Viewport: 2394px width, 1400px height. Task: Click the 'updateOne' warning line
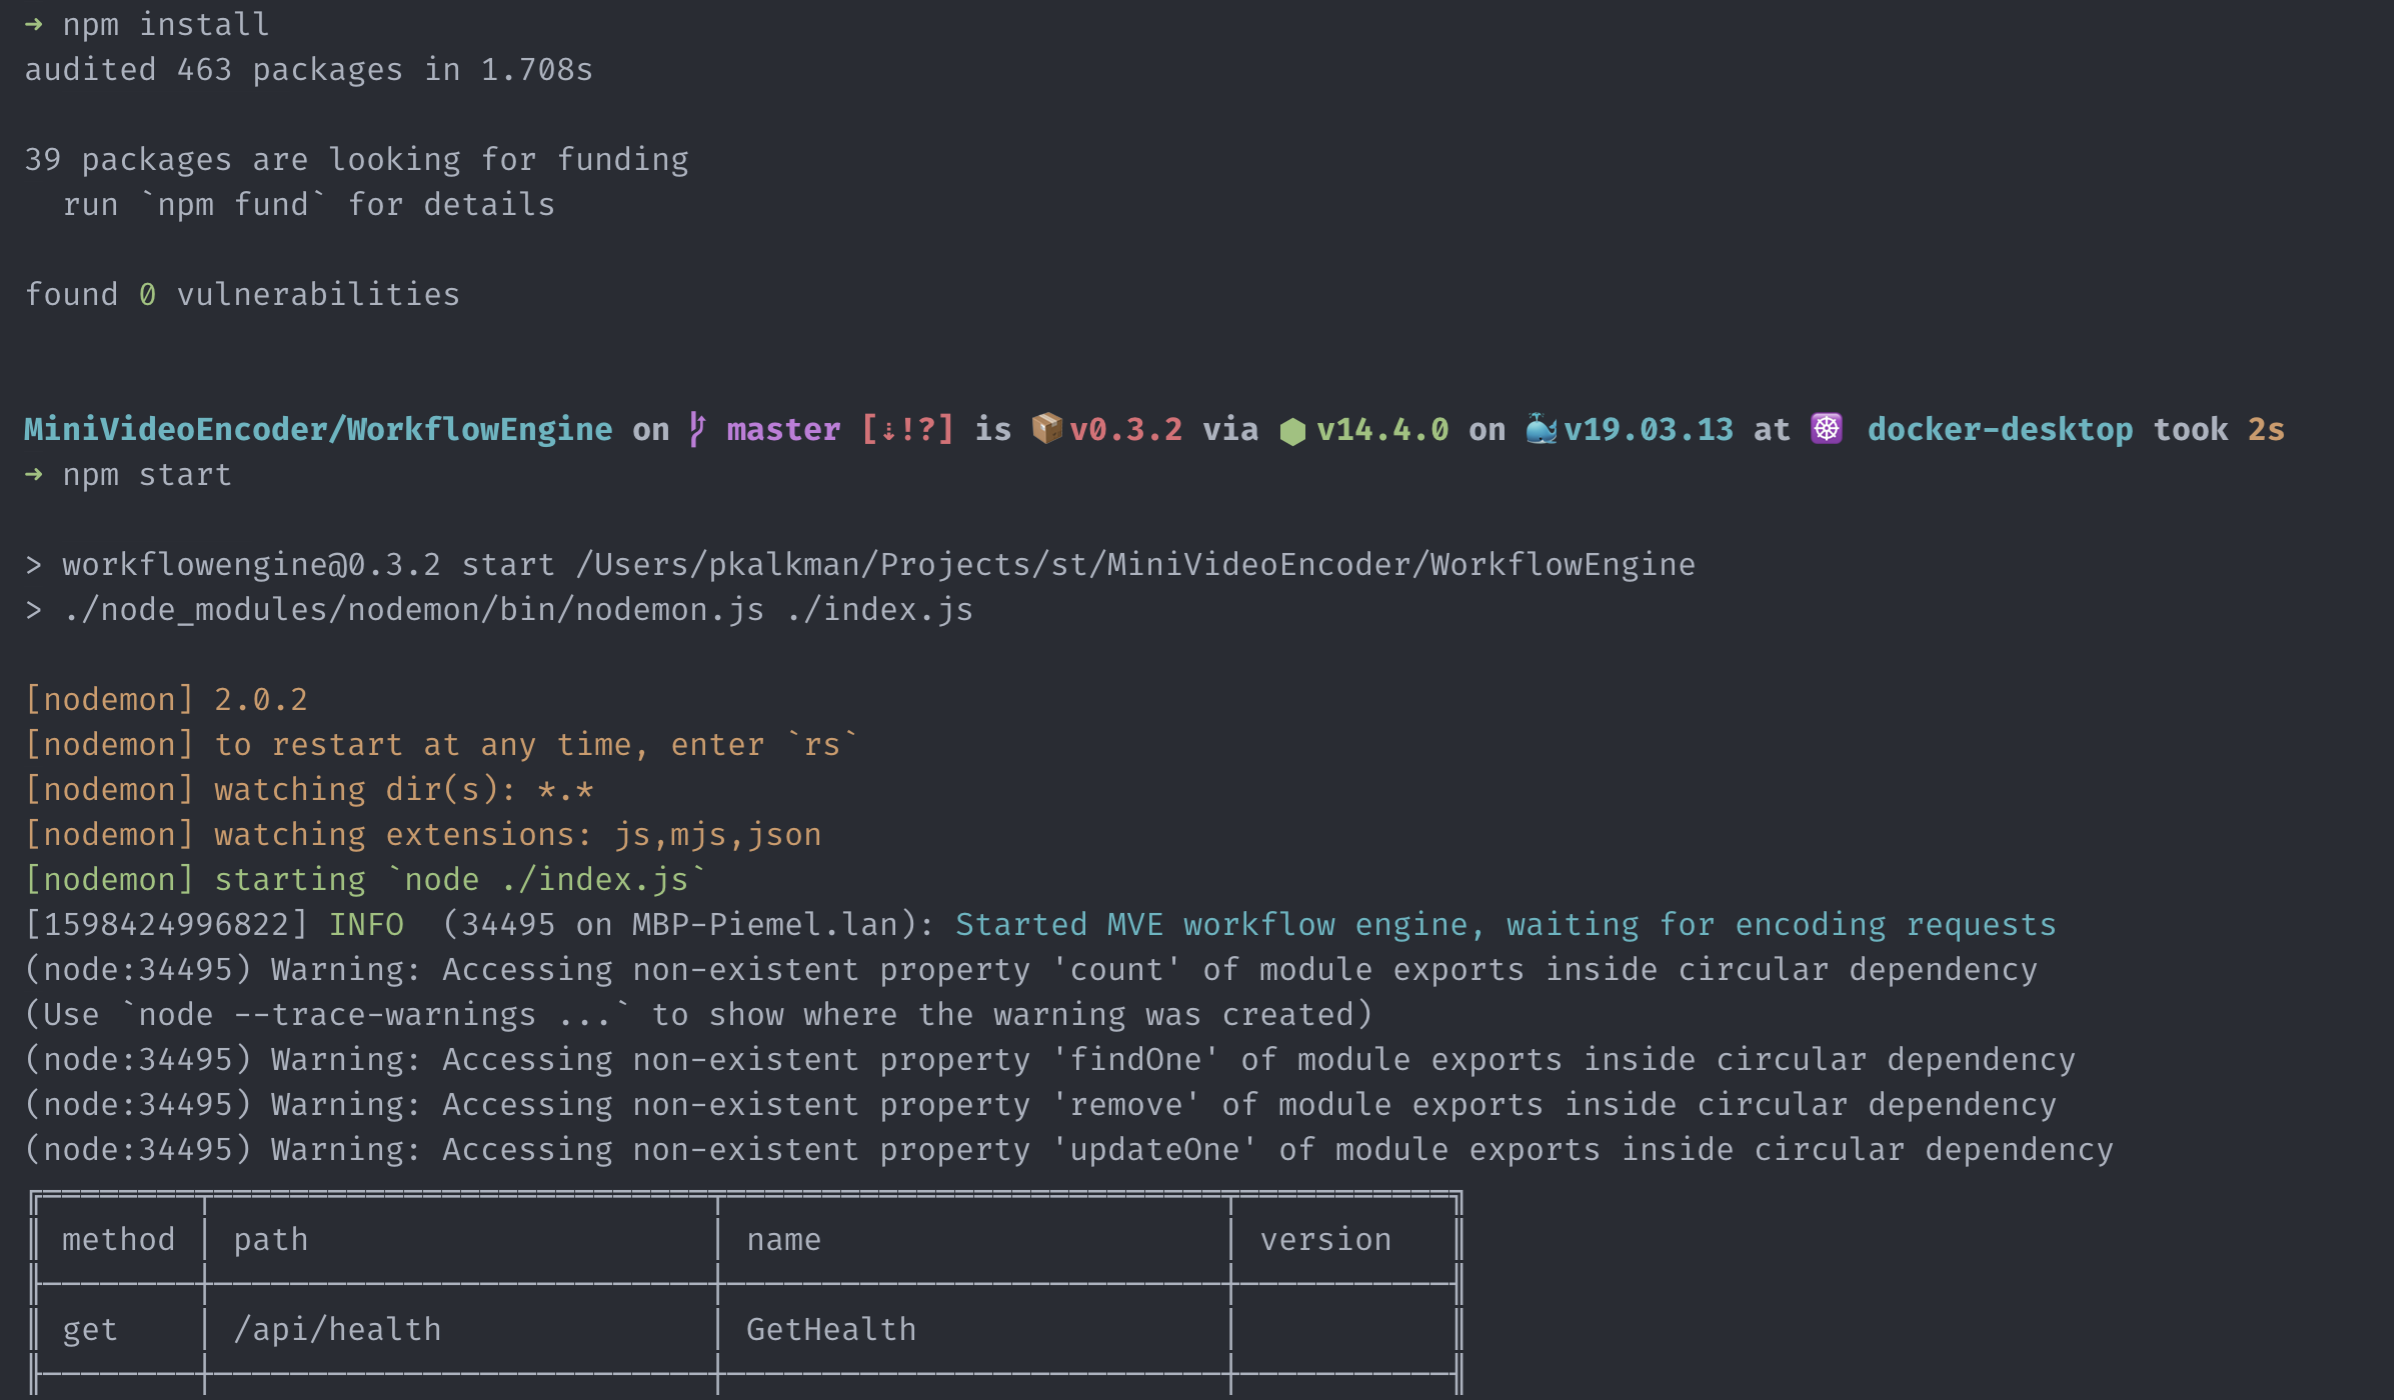[x=1068, y=1149]
